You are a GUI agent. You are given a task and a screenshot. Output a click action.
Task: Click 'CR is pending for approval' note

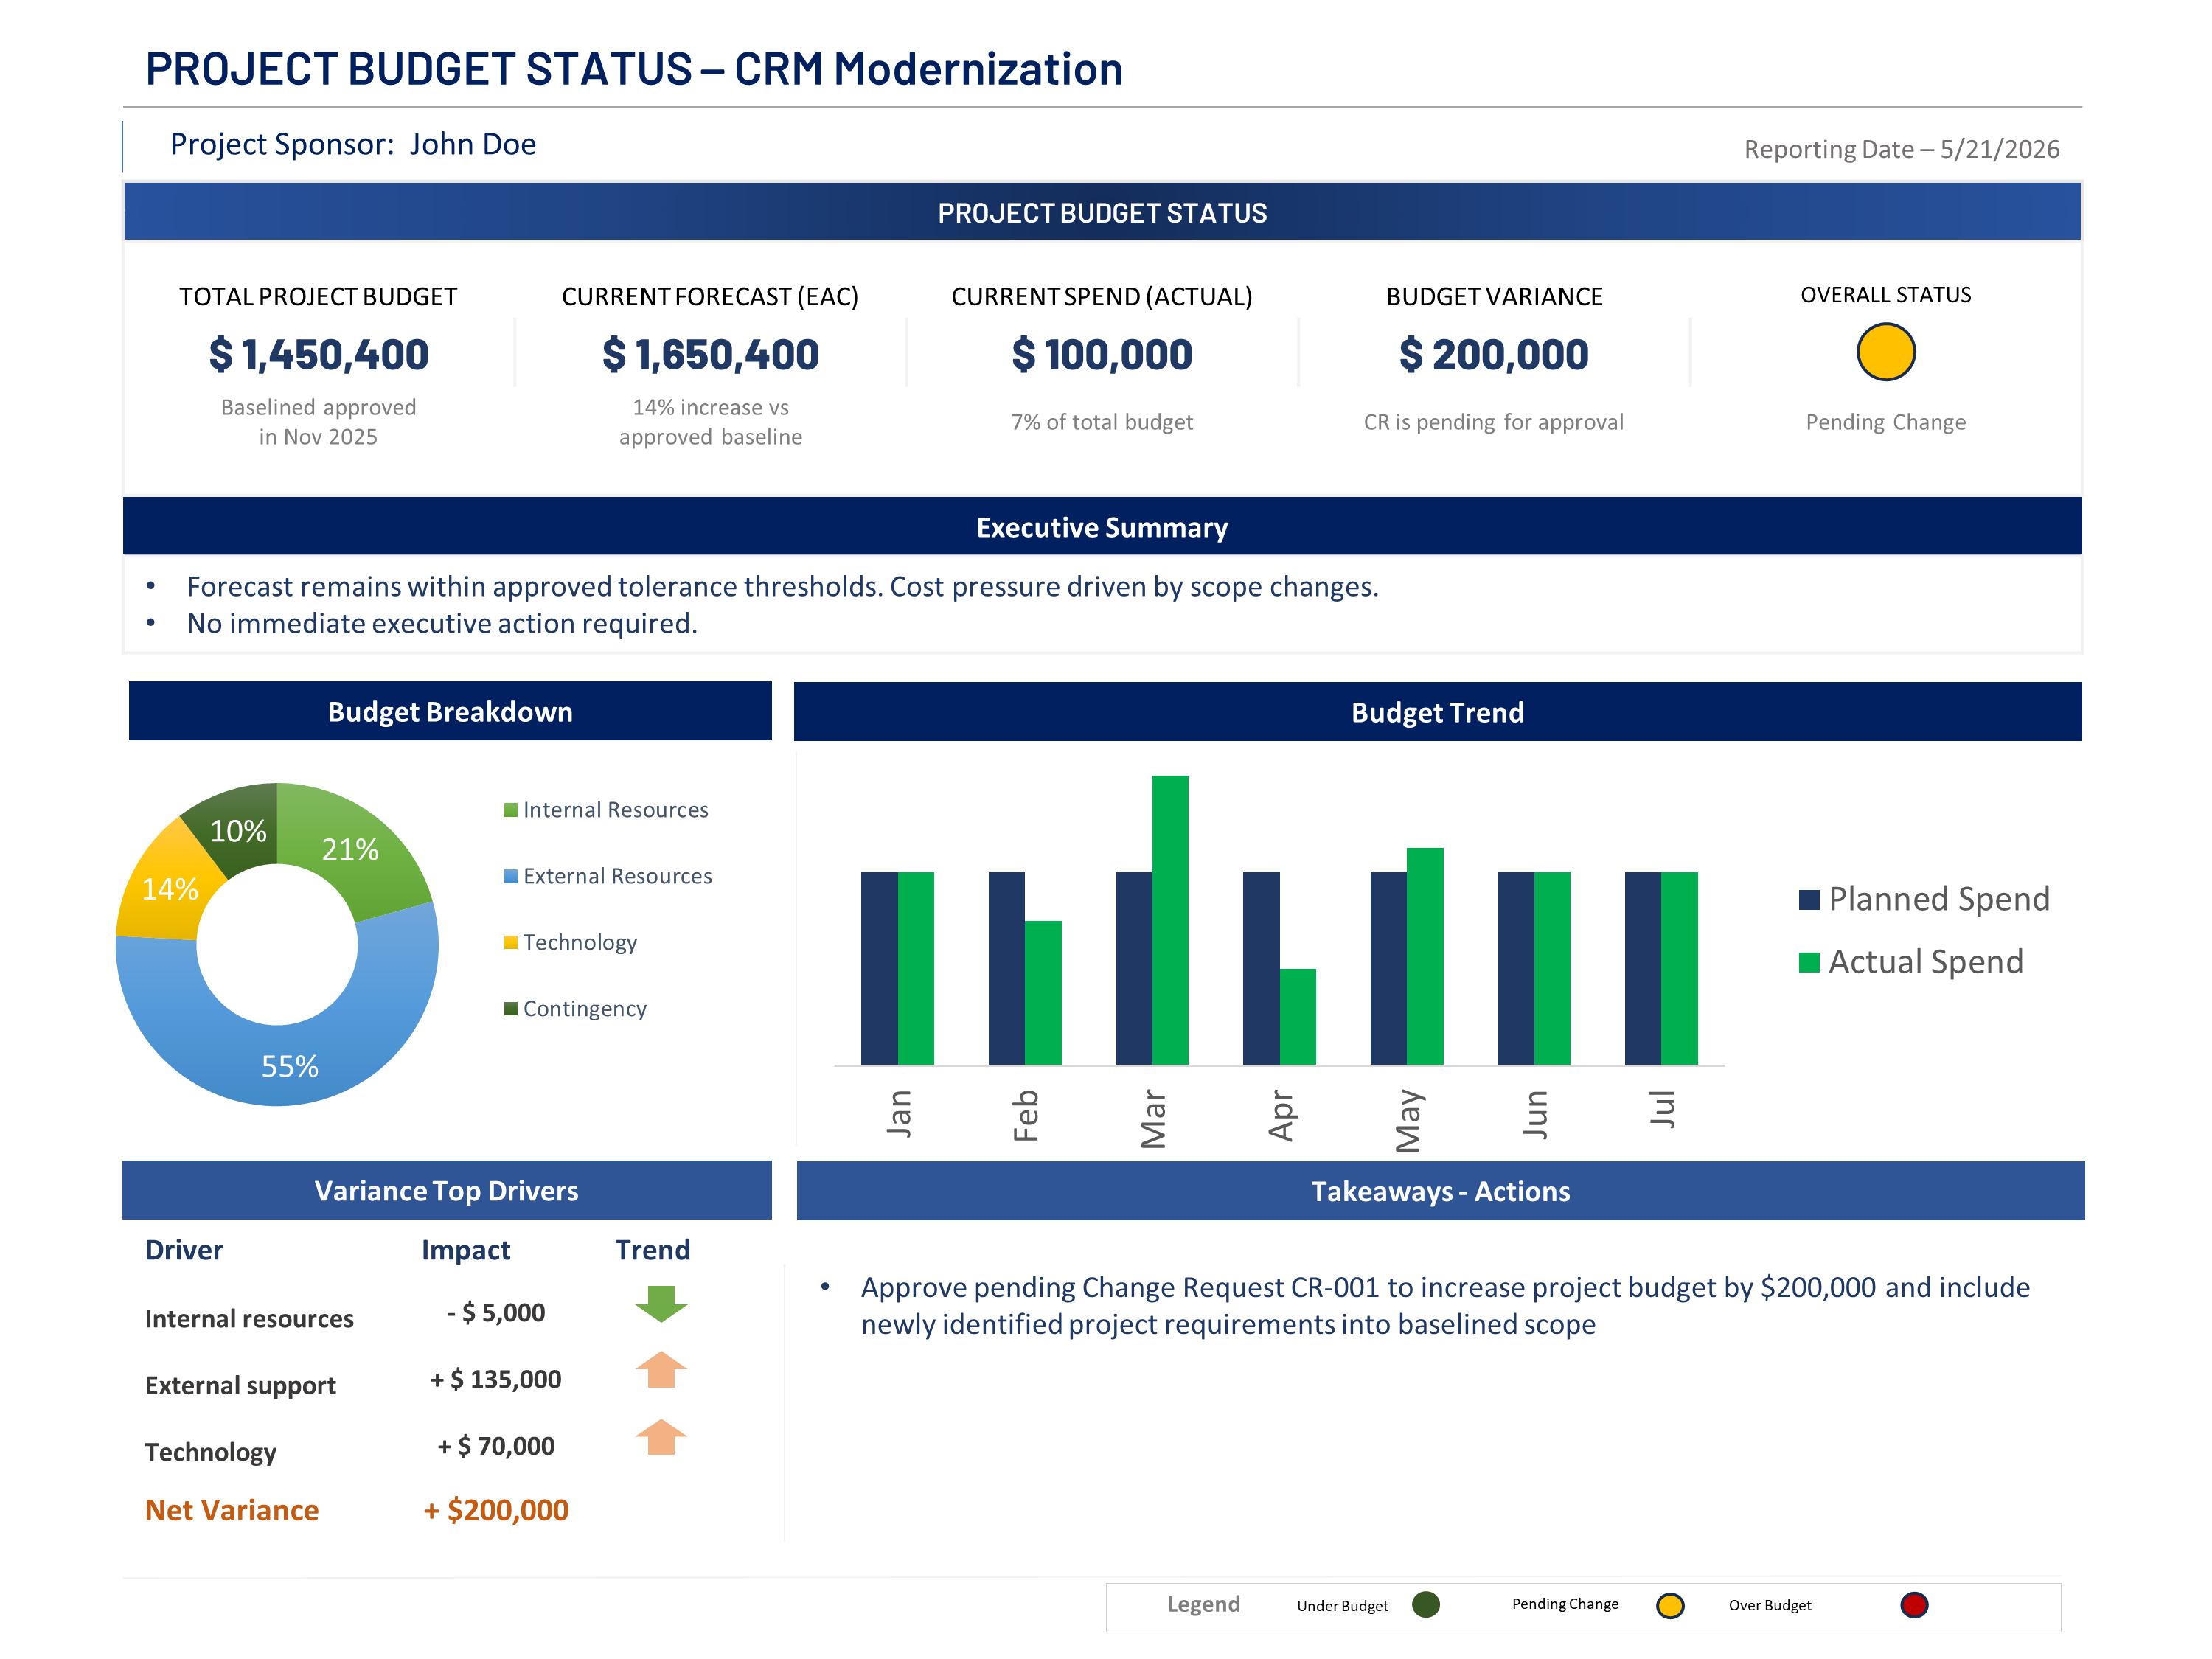click(1494, 422)
